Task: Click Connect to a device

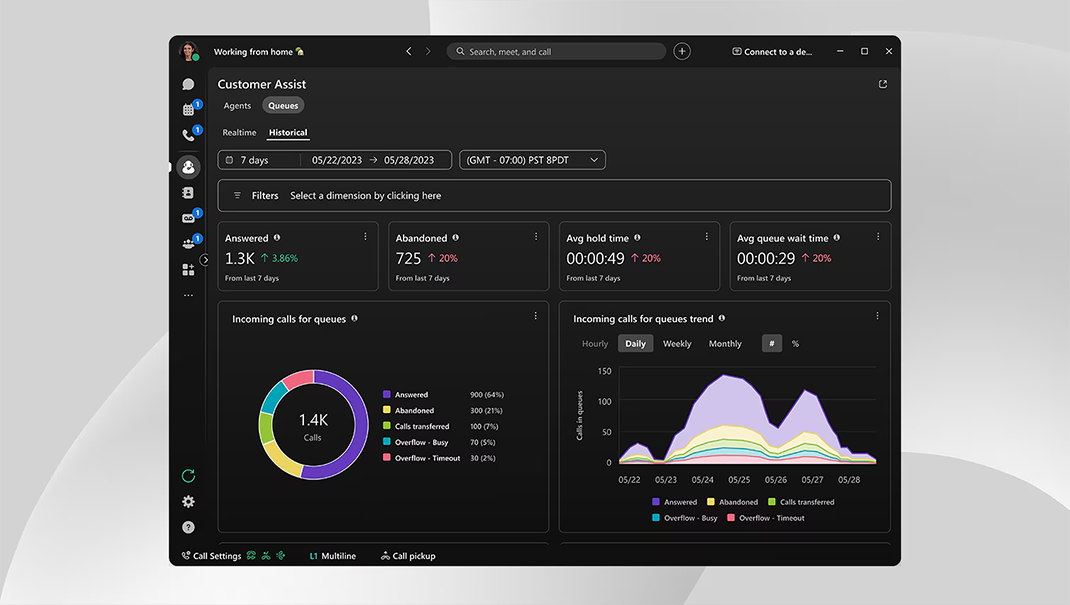Action: pos(772,52)
